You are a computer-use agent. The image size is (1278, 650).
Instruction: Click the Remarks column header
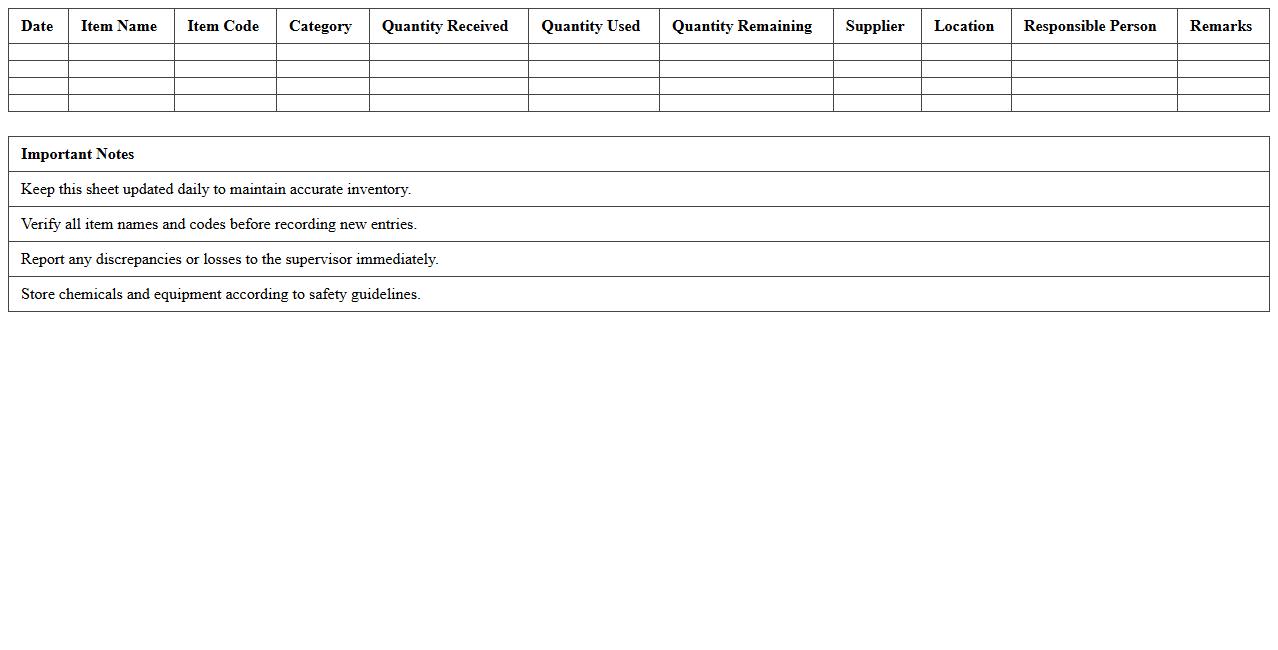1221,26
